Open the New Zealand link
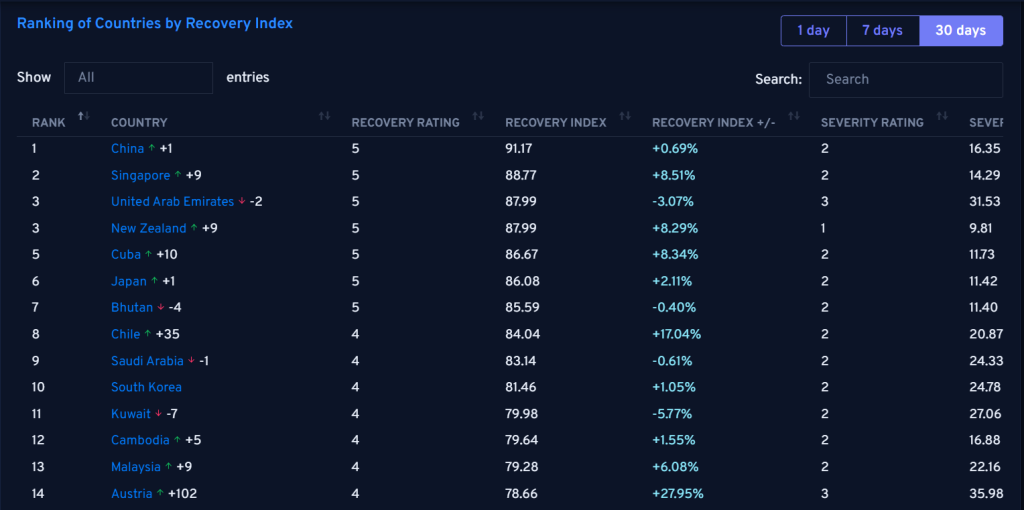The image size is (1024, 510). click(149, 229)
